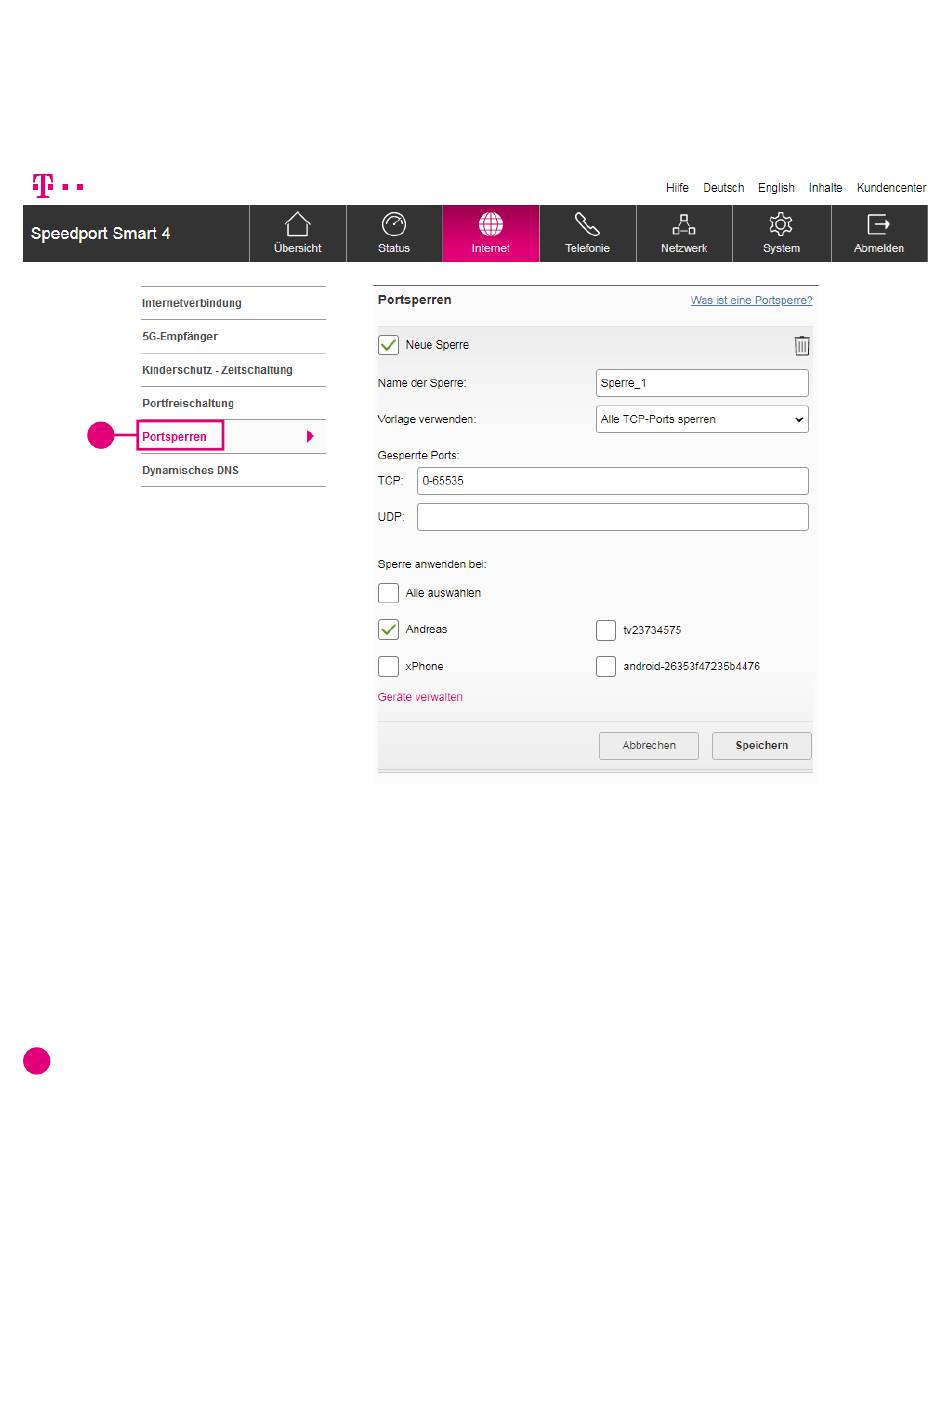Click the Name der Sperre input field
950x1425 pixels.
(x=702, y=383)
